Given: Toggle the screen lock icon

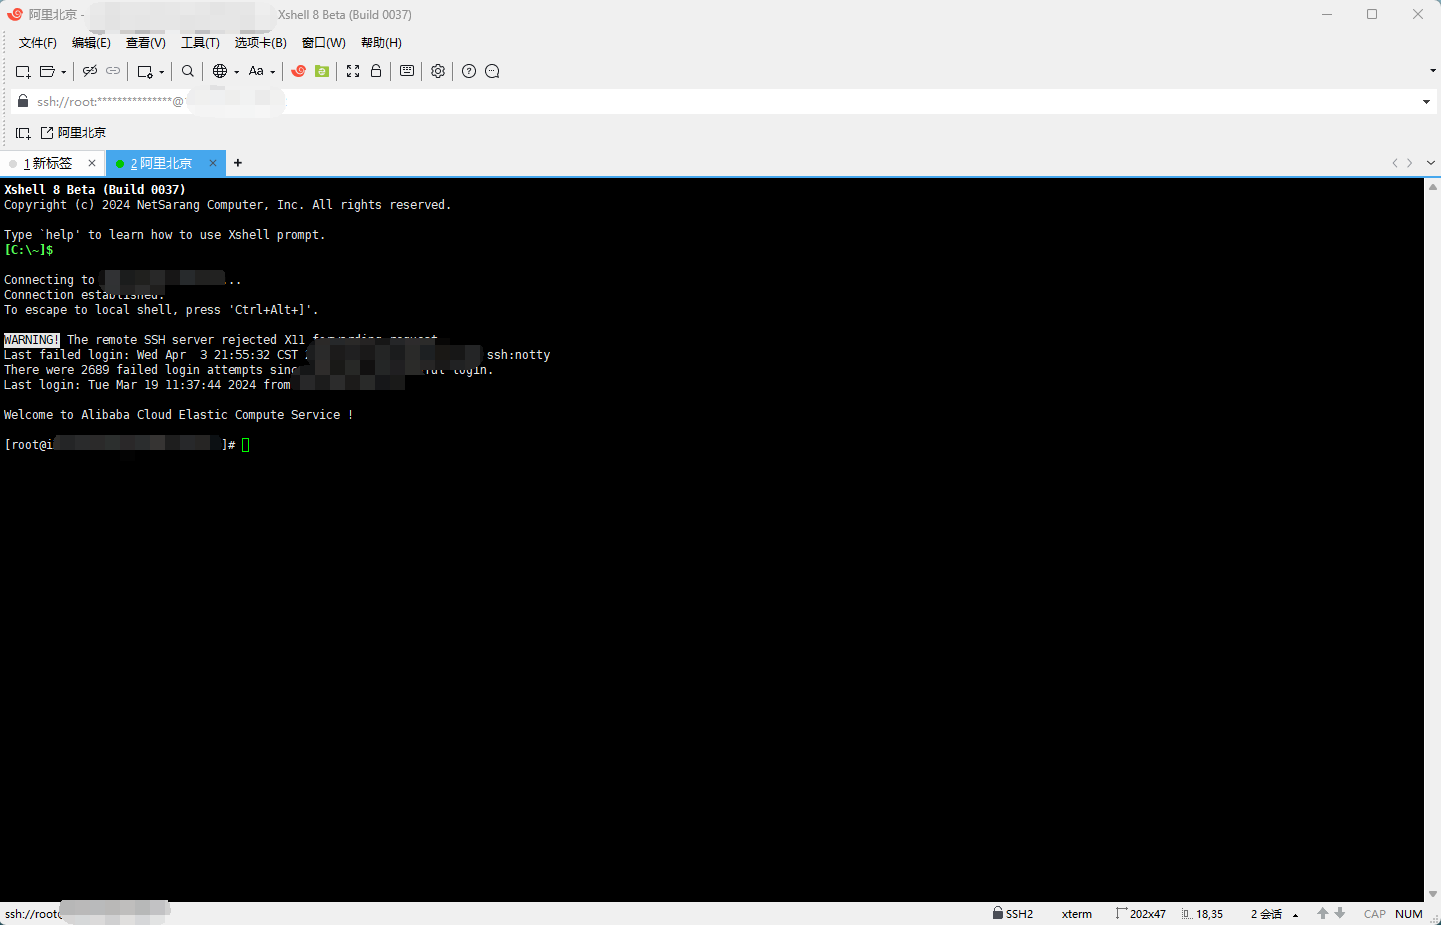Looking at the screenshot, I should [x=376, y=71].
